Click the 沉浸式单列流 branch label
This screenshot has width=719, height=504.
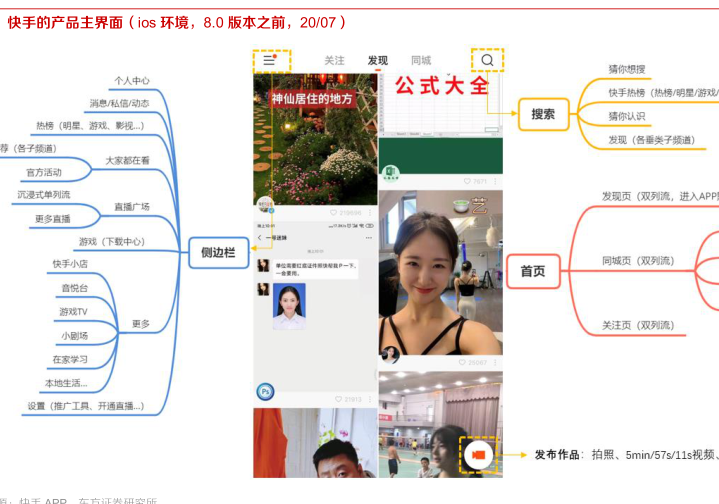(x=44, y=195)
